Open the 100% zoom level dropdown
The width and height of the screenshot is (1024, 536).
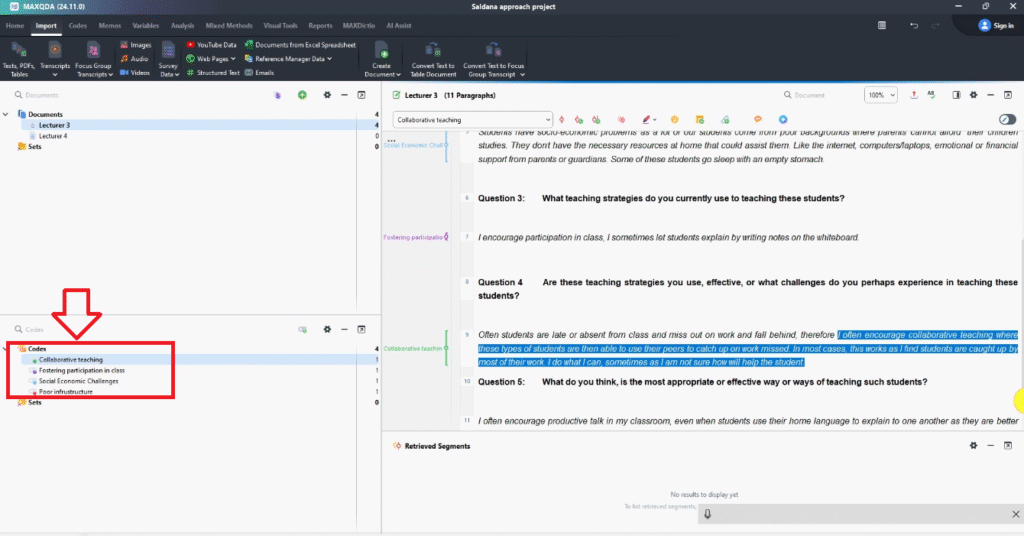pyautogui.click(x=880, y=95)
